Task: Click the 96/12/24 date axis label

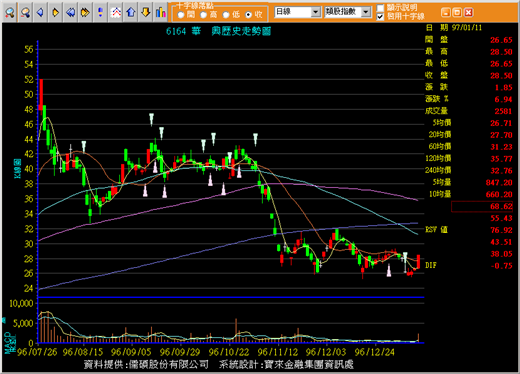Action: click(375, 352)
